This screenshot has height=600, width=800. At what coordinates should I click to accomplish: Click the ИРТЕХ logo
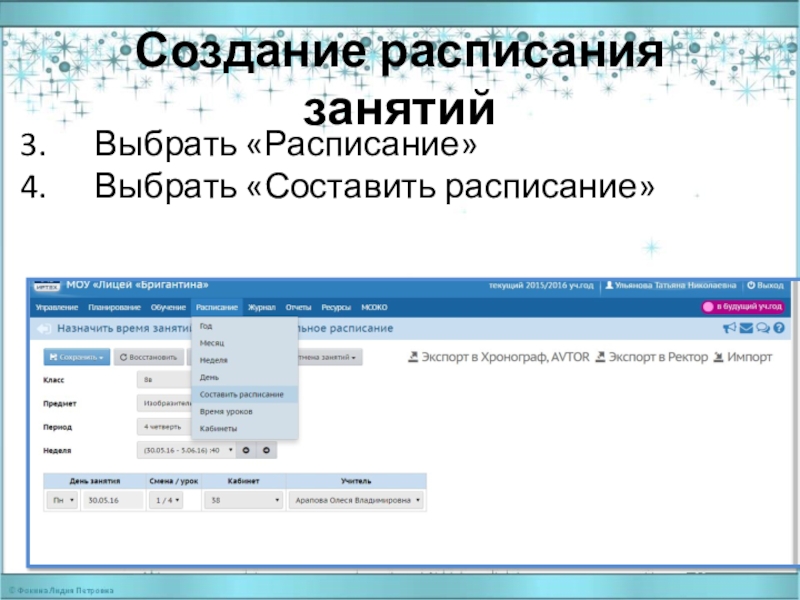pyautogui.click(x=47, y=286)
